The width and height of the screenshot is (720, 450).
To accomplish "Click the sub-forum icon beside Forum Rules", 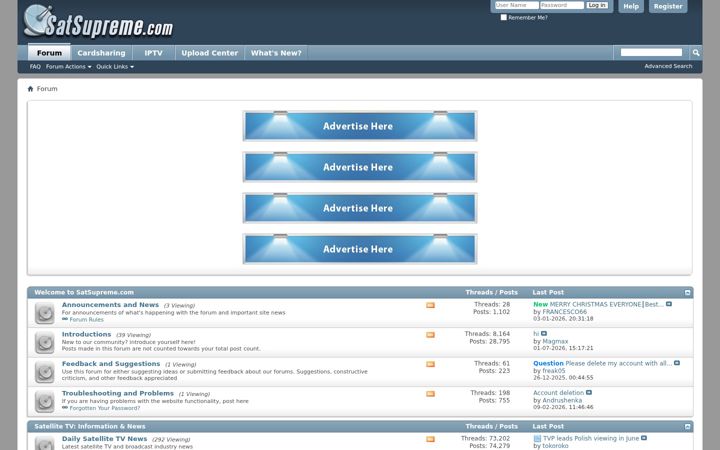I will (x=65, y=319).
